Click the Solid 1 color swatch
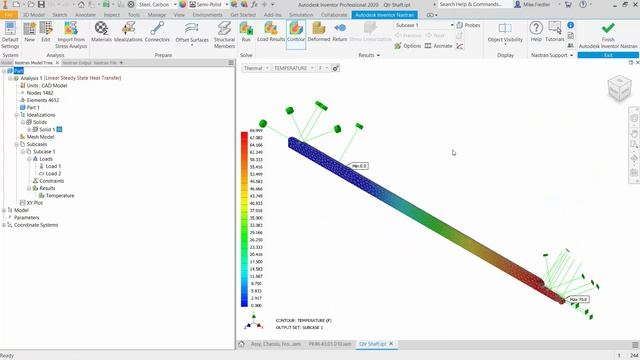 point(59,130)
